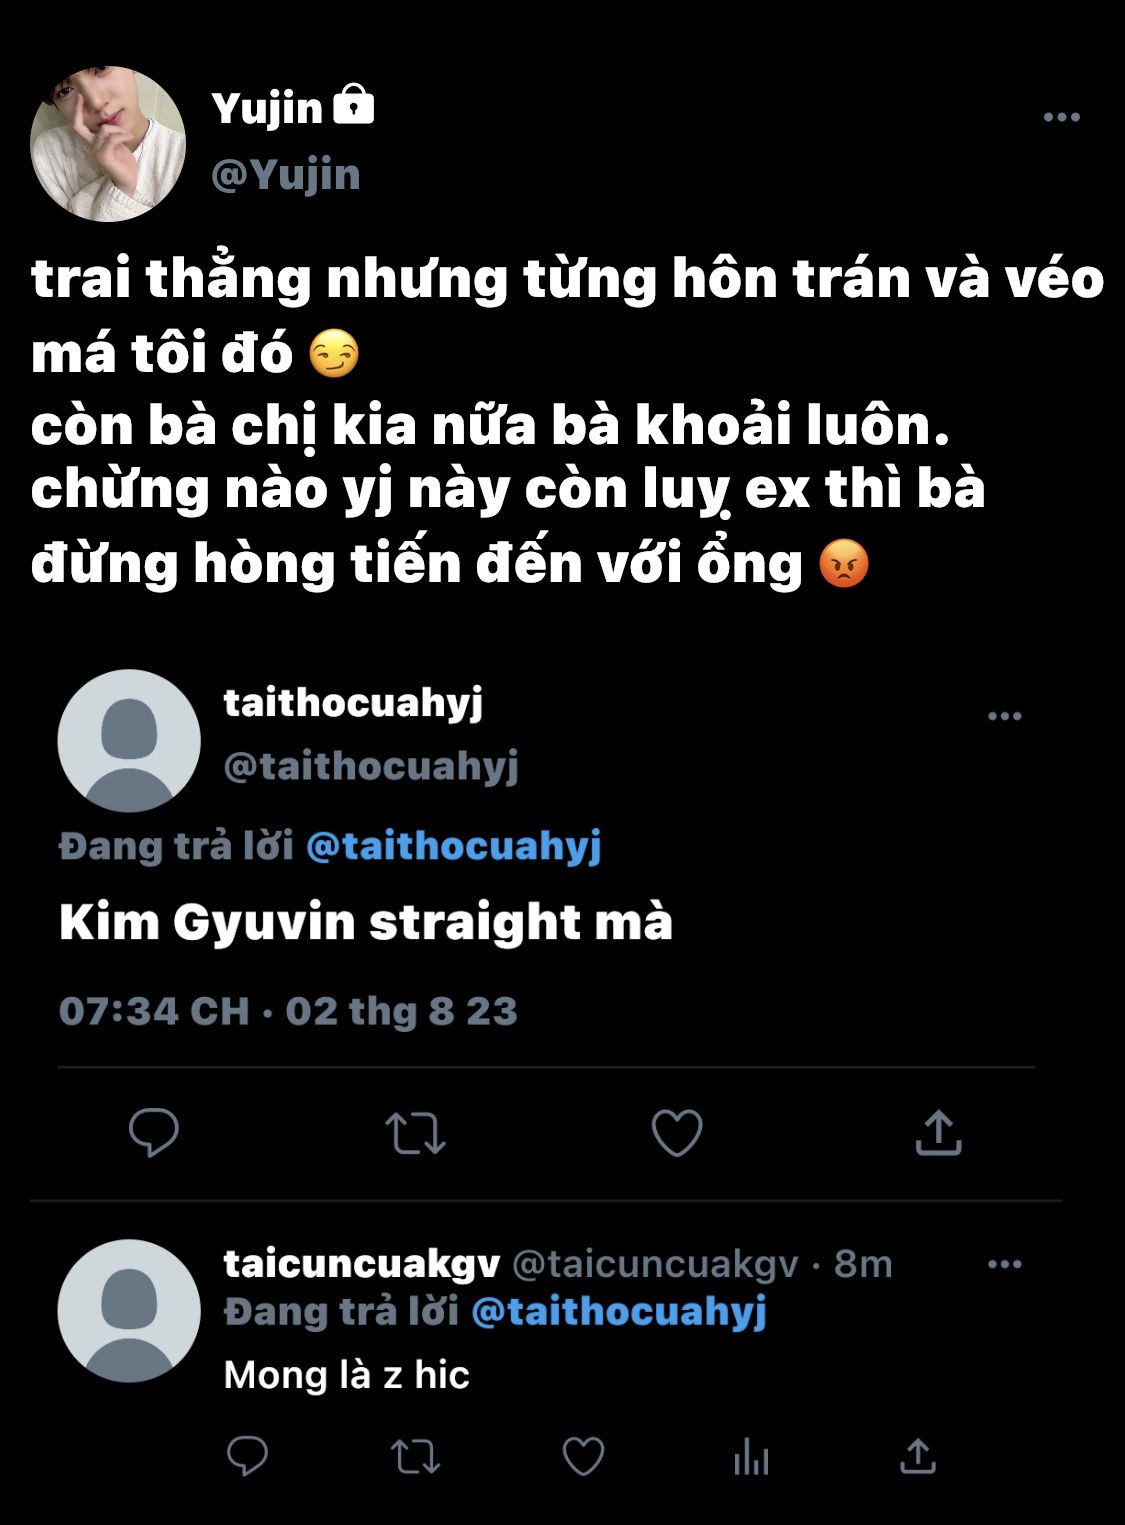Share the taicuncuakgv reply

pos(918,1456)
